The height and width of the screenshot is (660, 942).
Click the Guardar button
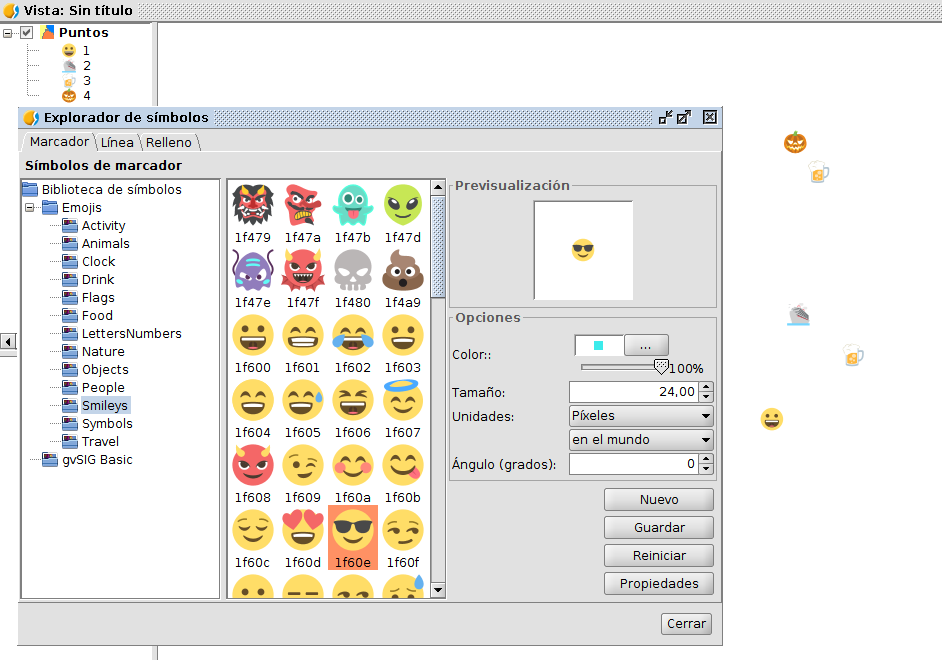659,528
